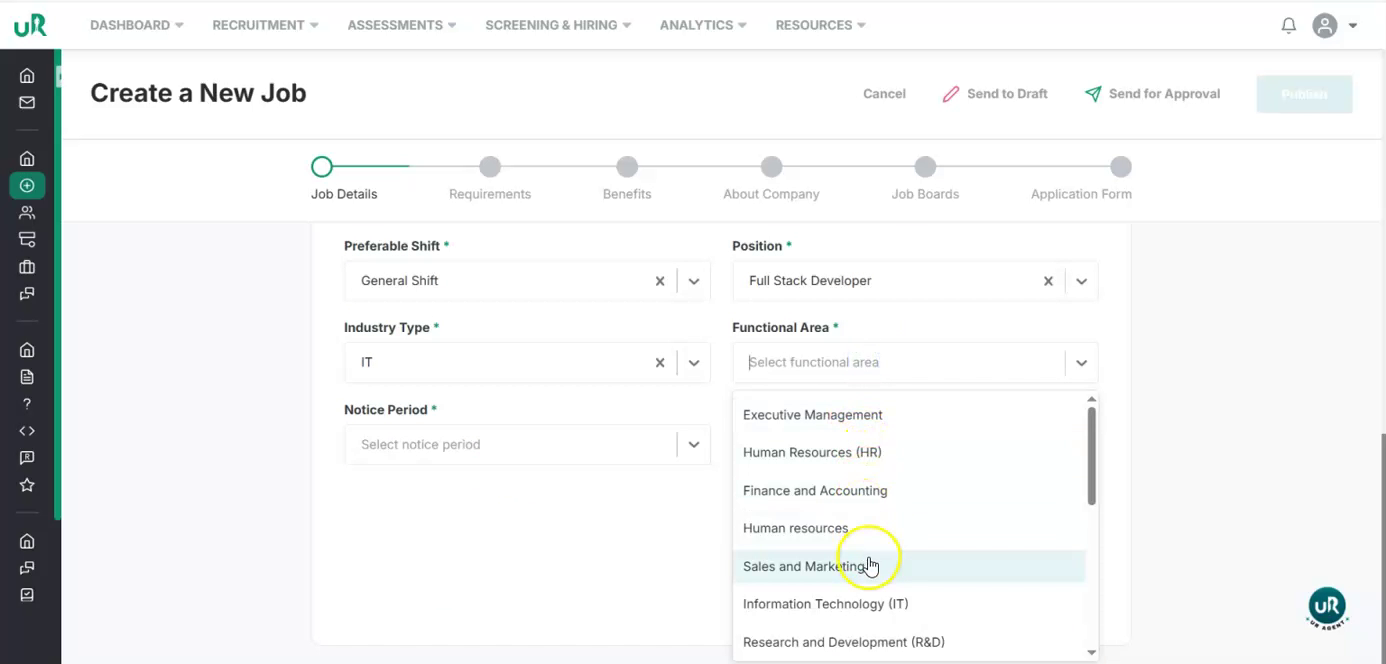Type in the Select functional area field
The height and width of the screenshot is (664, 1386).
point(900,363)
